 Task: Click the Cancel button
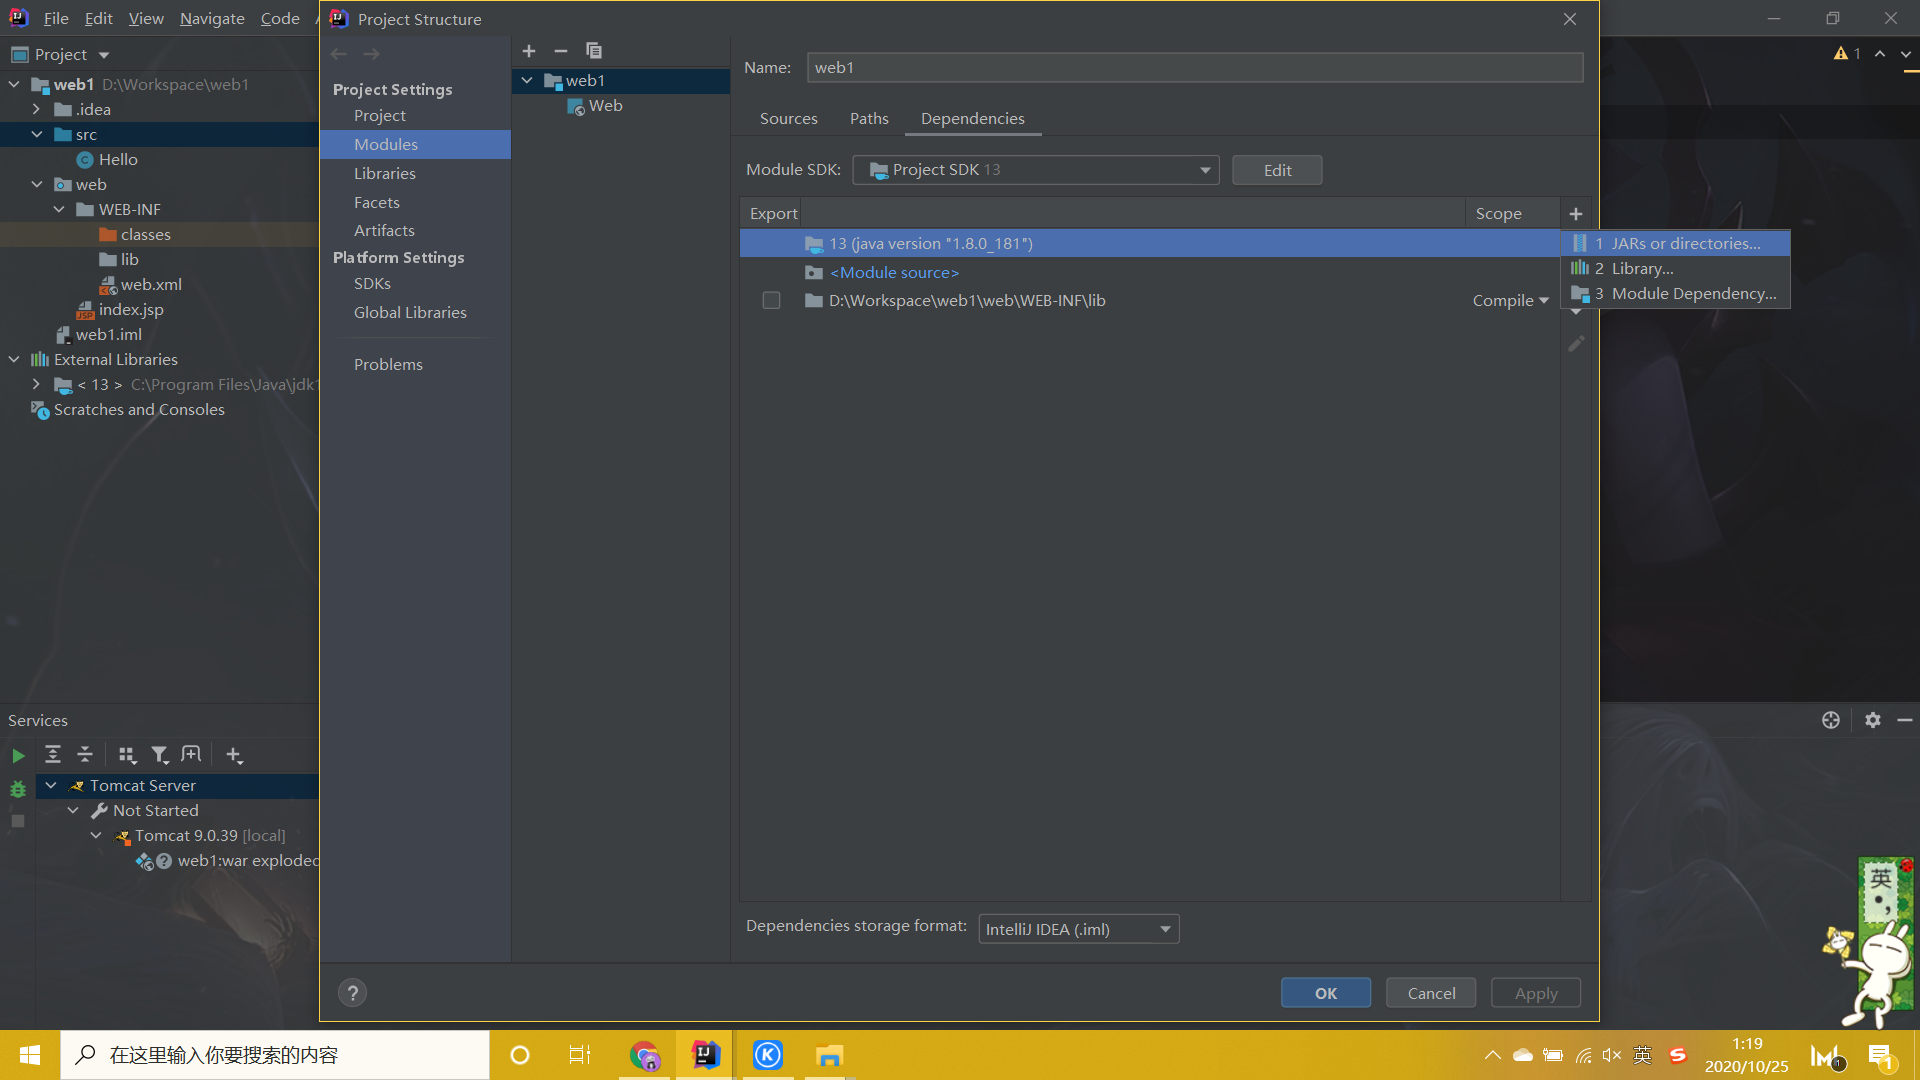coord(1431,993)
